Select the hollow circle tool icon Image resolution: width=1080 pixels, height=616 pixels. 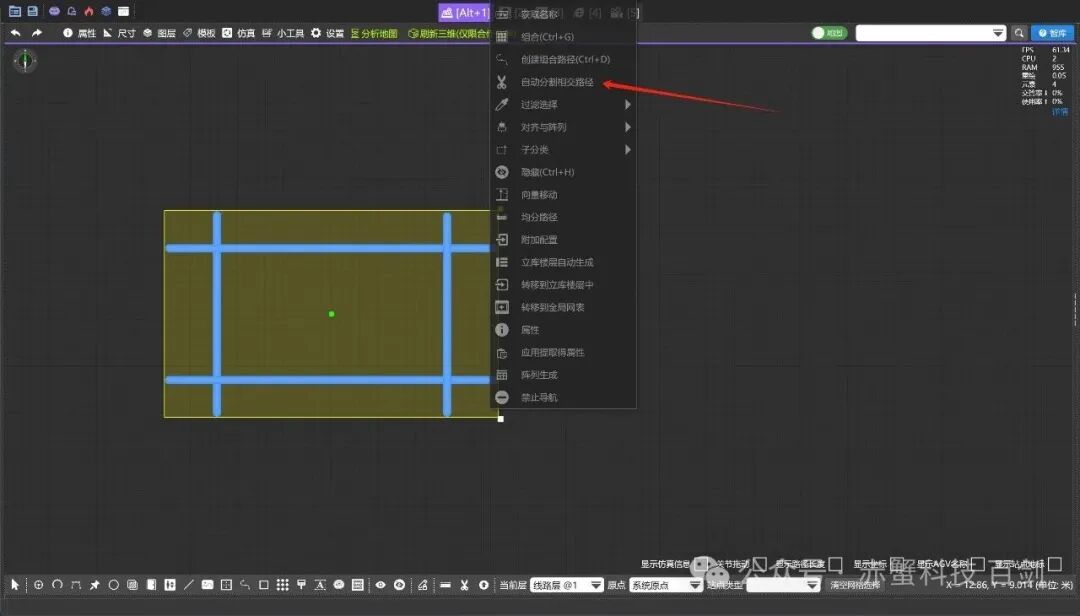click(x=114, y=585)
